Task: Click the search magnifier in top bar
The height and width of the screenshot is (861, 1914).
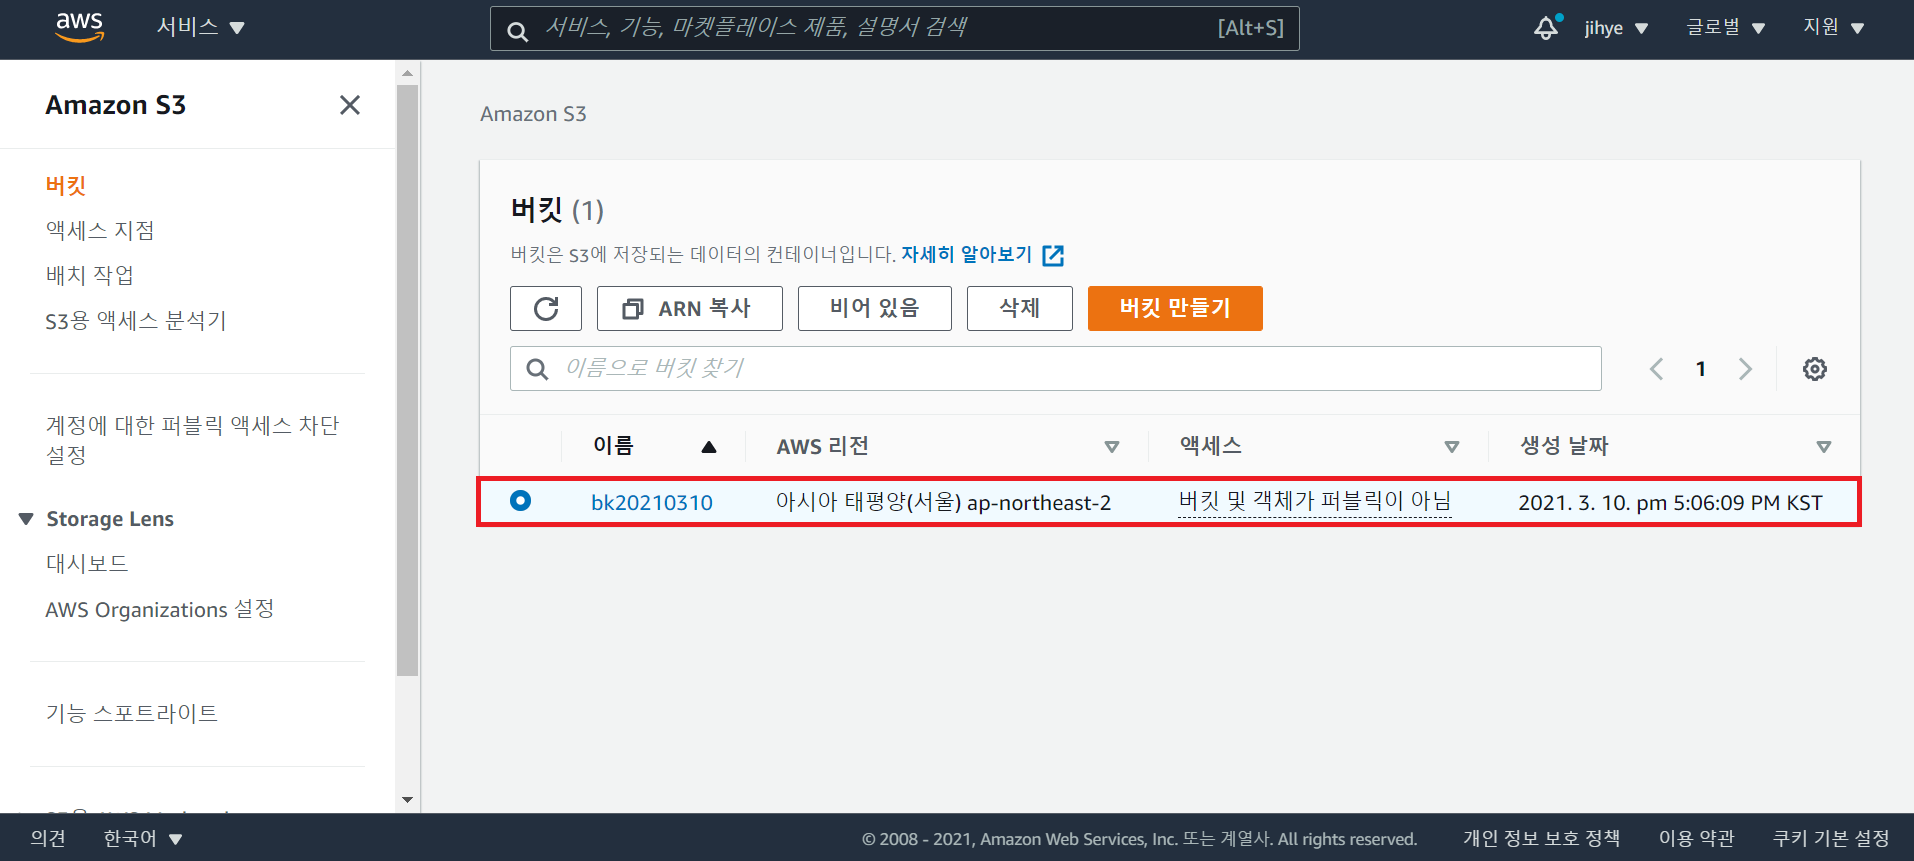Action: tap(517, 31)
